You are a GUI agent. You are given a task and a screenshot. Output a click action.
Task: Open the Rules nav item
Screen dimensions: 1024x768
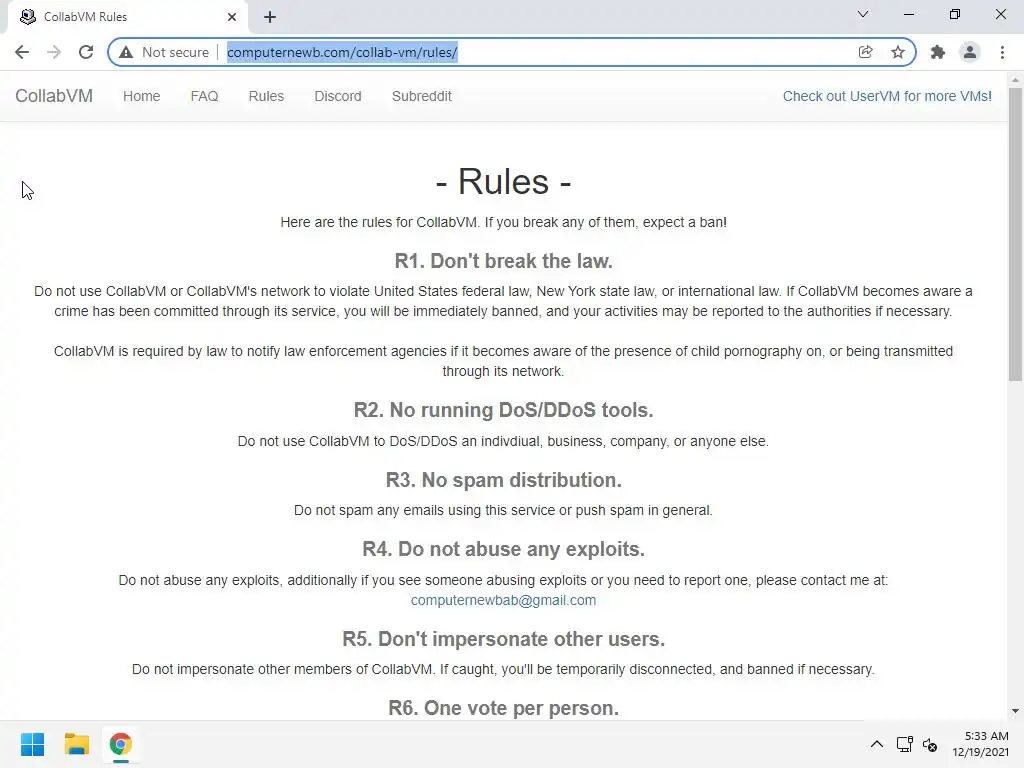coord(266,96)
